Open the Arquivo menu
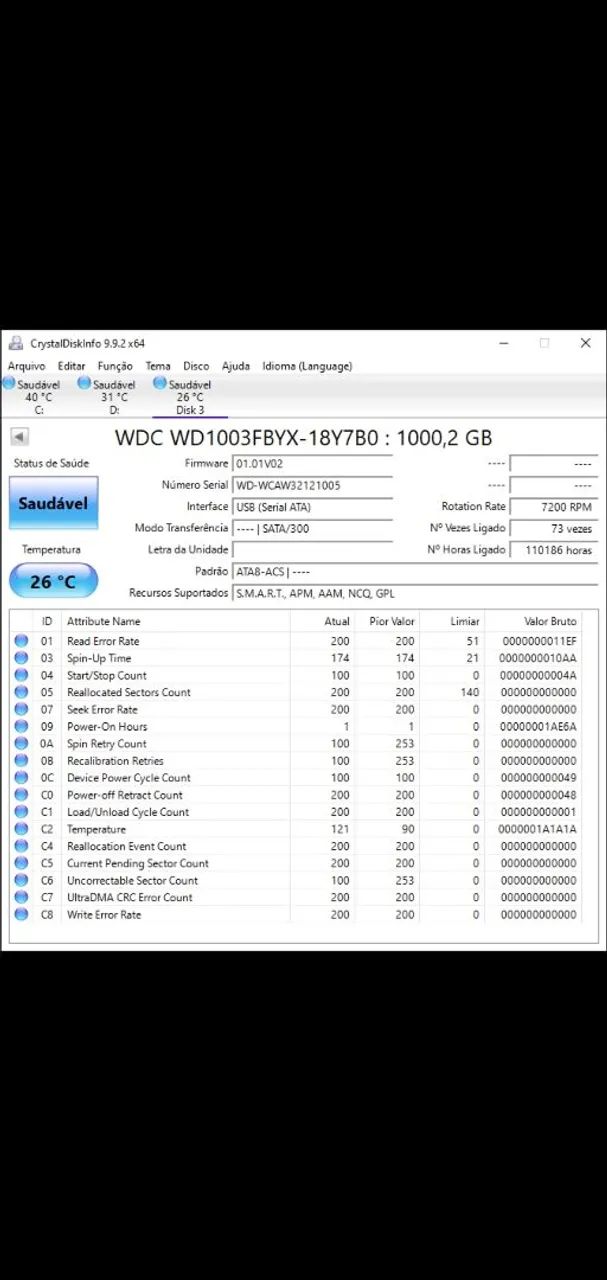Image resolution: width=607 pixels, height=1280 pixels. coord(27,366)
